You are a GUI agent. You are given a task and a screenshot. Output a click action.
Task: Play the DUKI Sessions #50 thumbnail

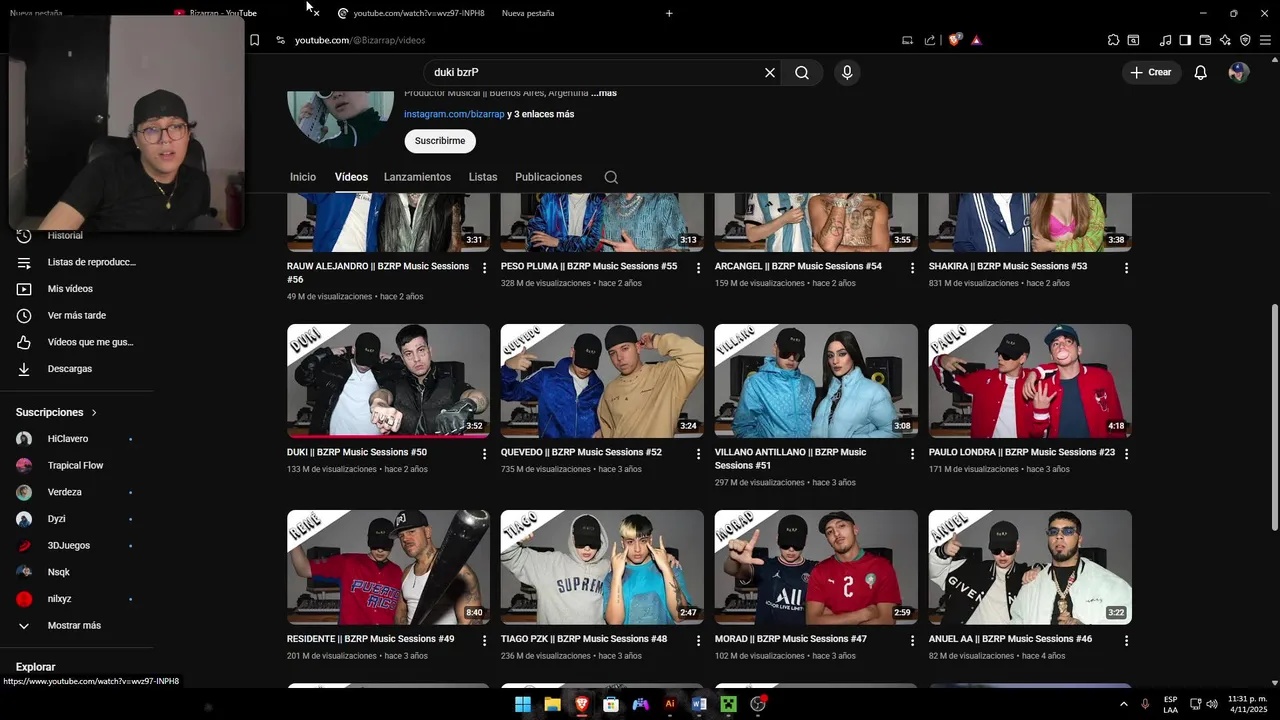pyautogui.click(x=388, y=381)
